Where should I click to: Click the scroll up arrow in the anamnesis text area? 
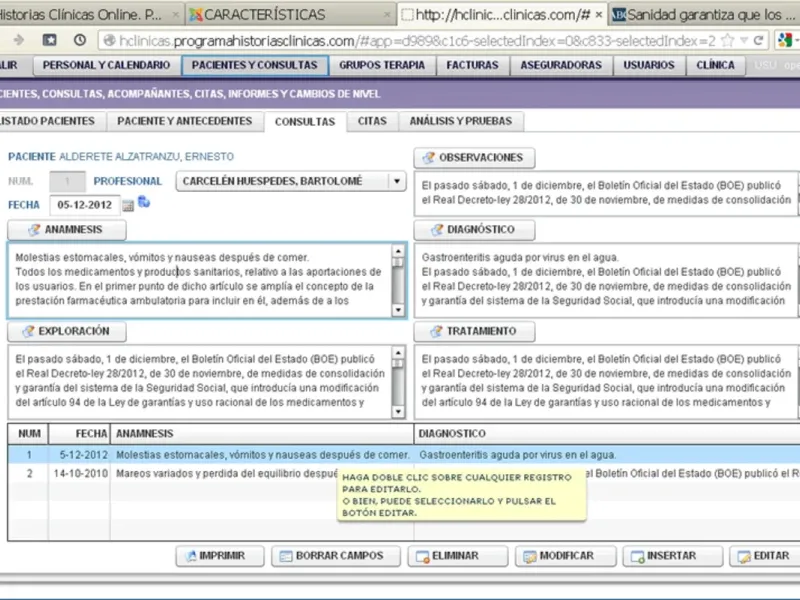tap(398, 251)
